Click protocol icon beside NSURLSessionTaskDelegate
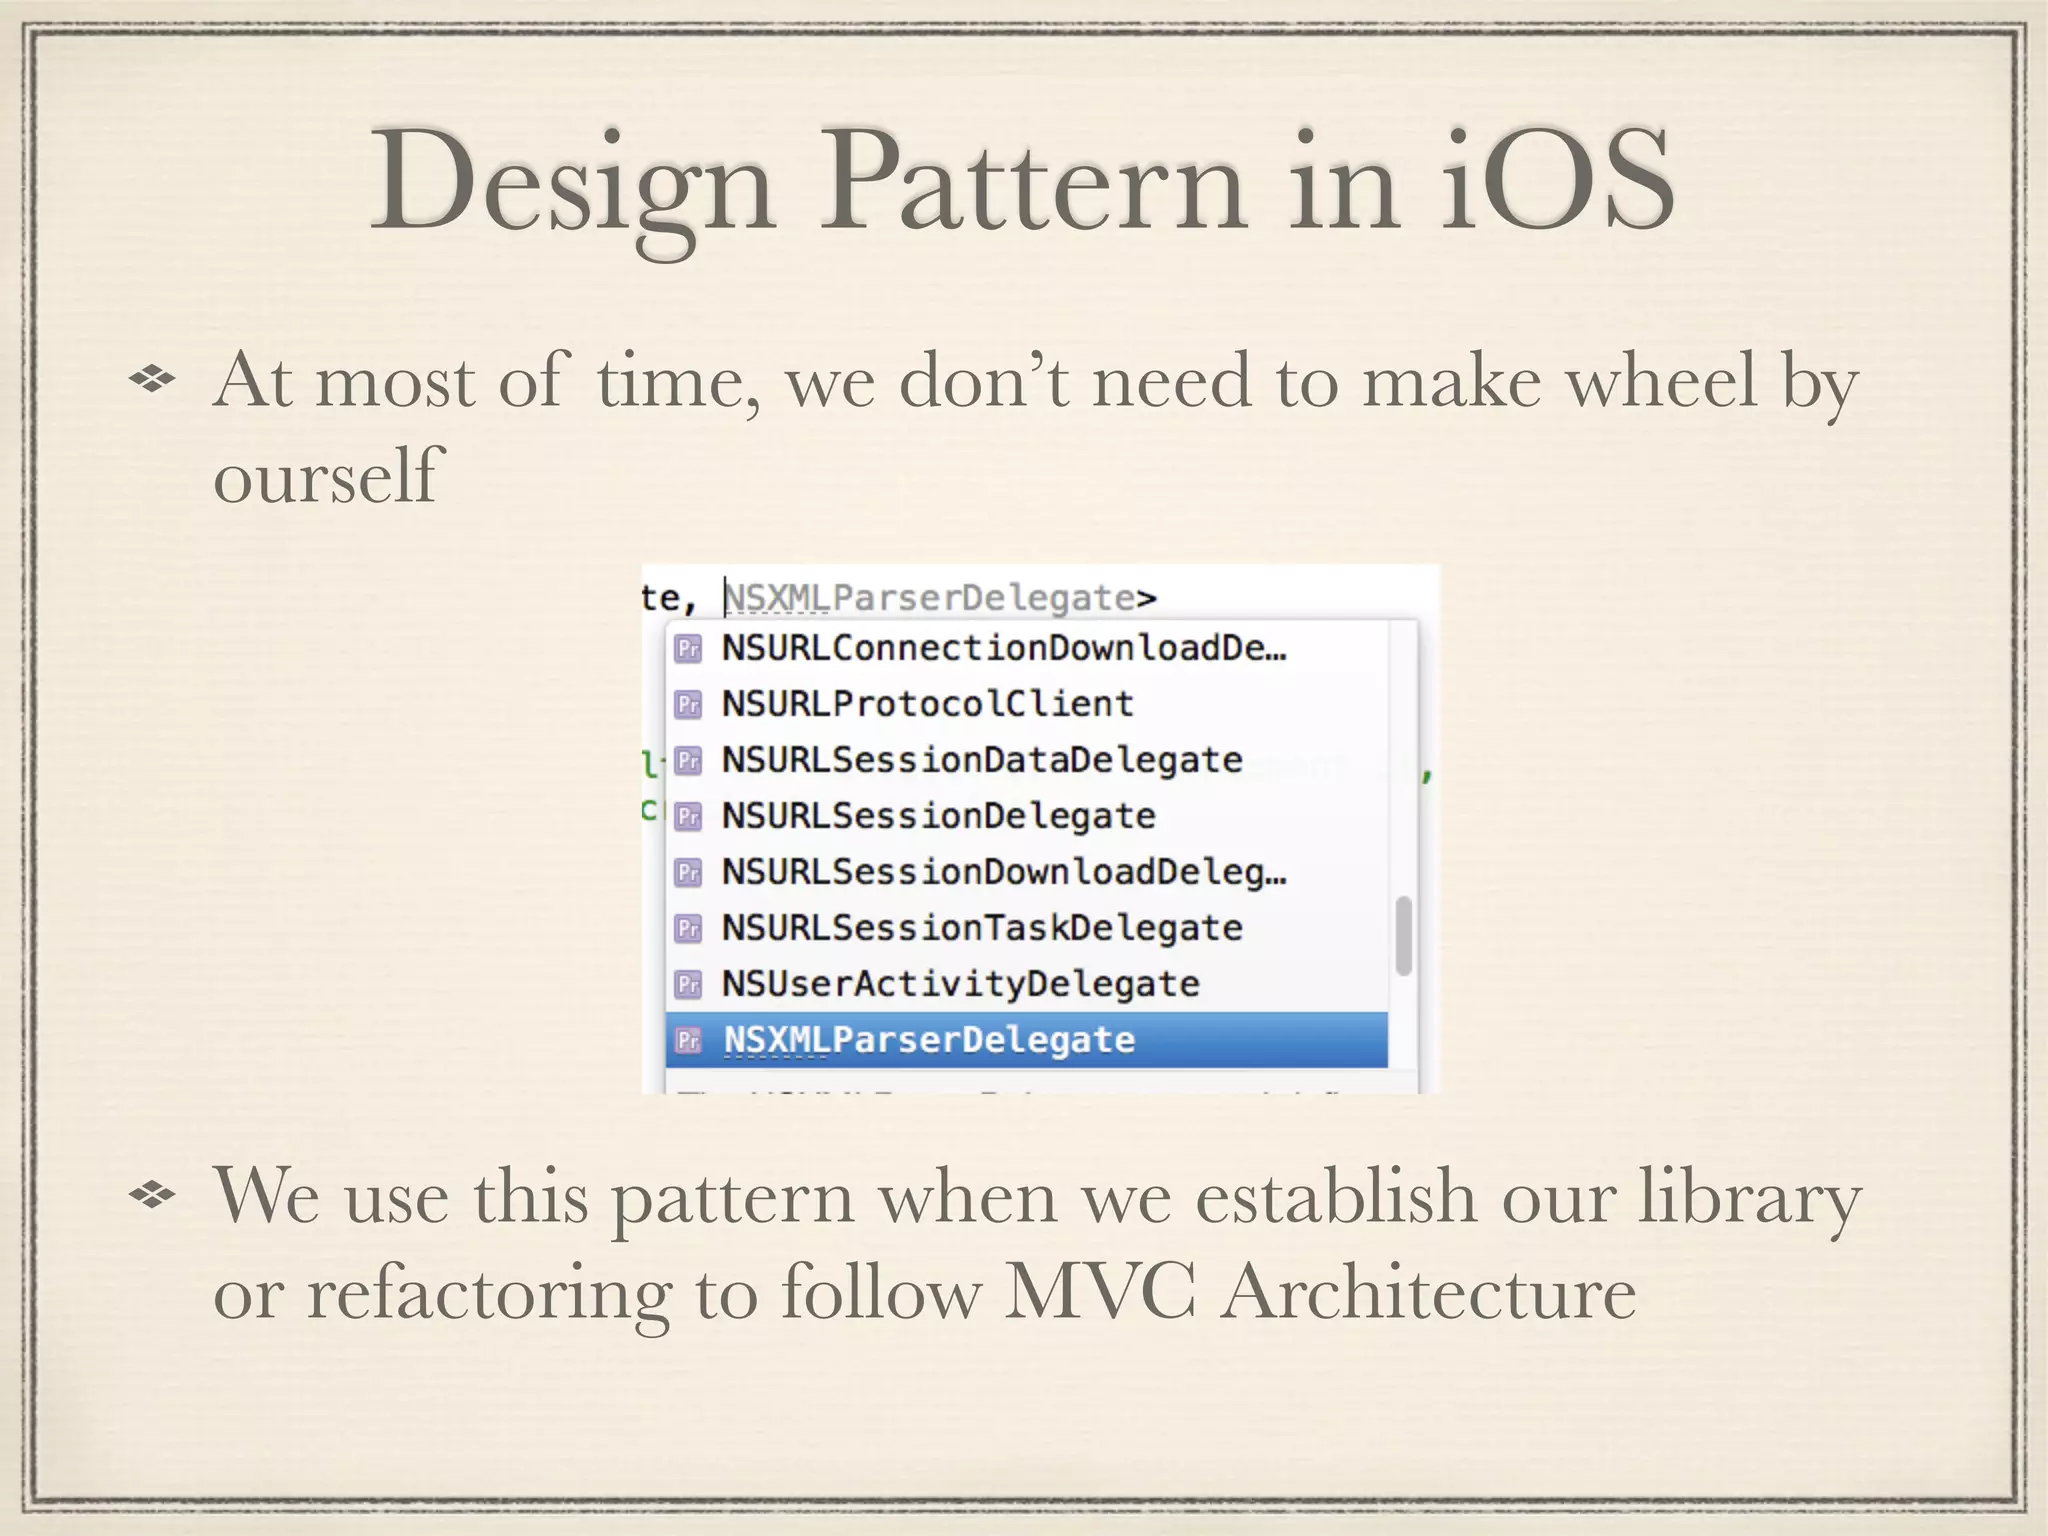The image size is (2048, 1536). click(688, 928)
